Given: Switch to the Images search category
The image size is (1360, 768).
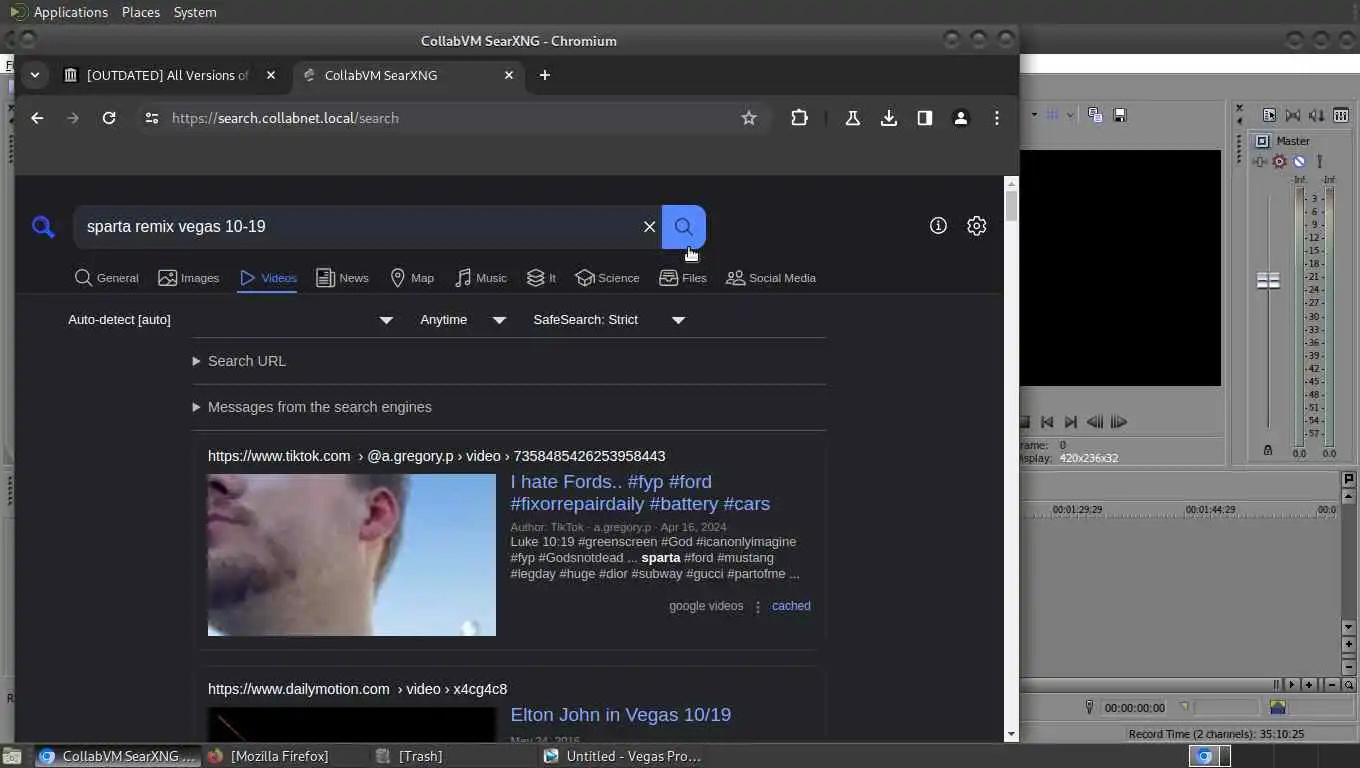Looking at the screenshot, I should pyautogui.click(x=188, y=278).
